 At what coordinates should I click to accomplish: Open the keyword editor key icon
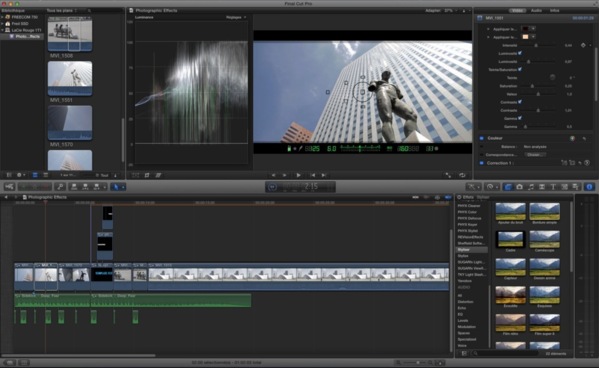[x=60, y=186]
